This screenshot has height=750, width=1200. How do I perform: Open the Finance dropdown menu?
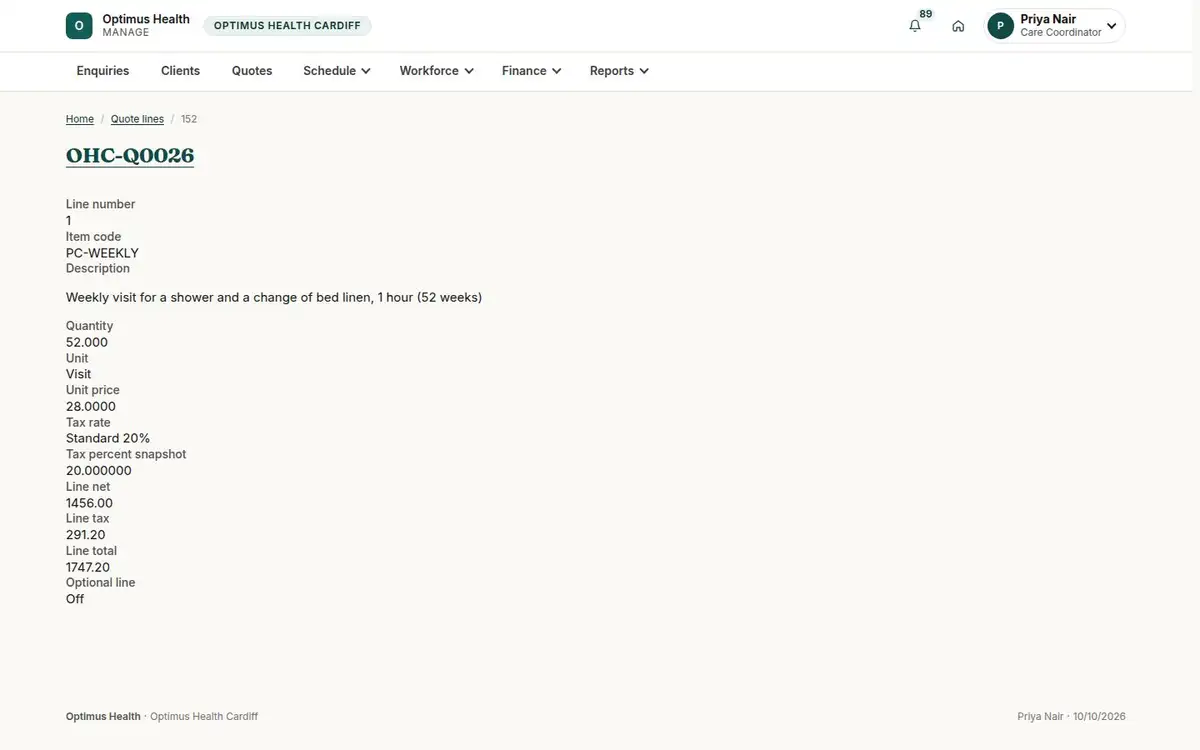point(532,71)
